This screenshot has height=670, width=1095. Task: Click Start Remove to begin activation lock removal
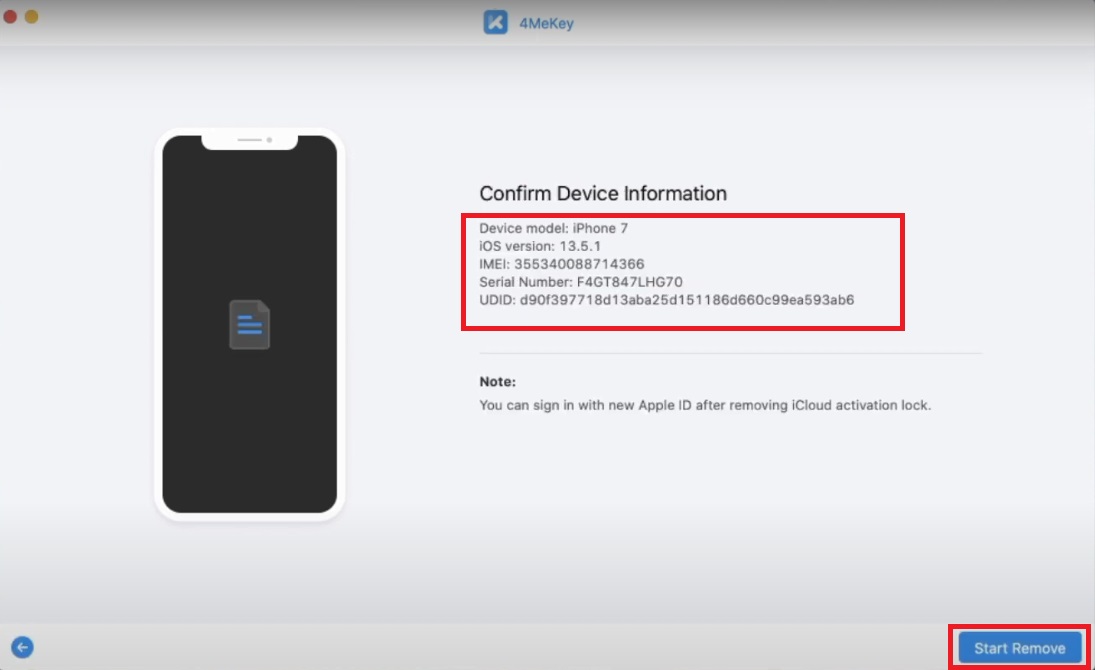tap(1021, 648)
